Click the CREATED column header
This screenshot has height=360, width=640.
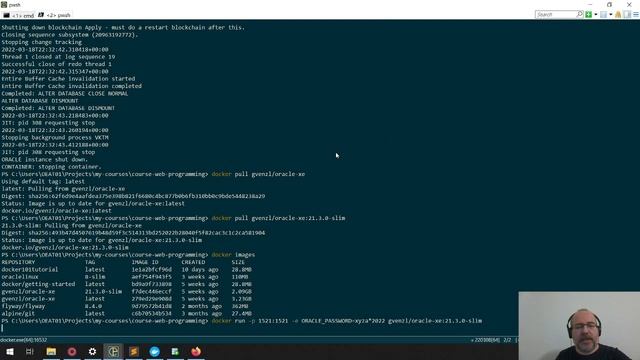[x=193, y=262]
